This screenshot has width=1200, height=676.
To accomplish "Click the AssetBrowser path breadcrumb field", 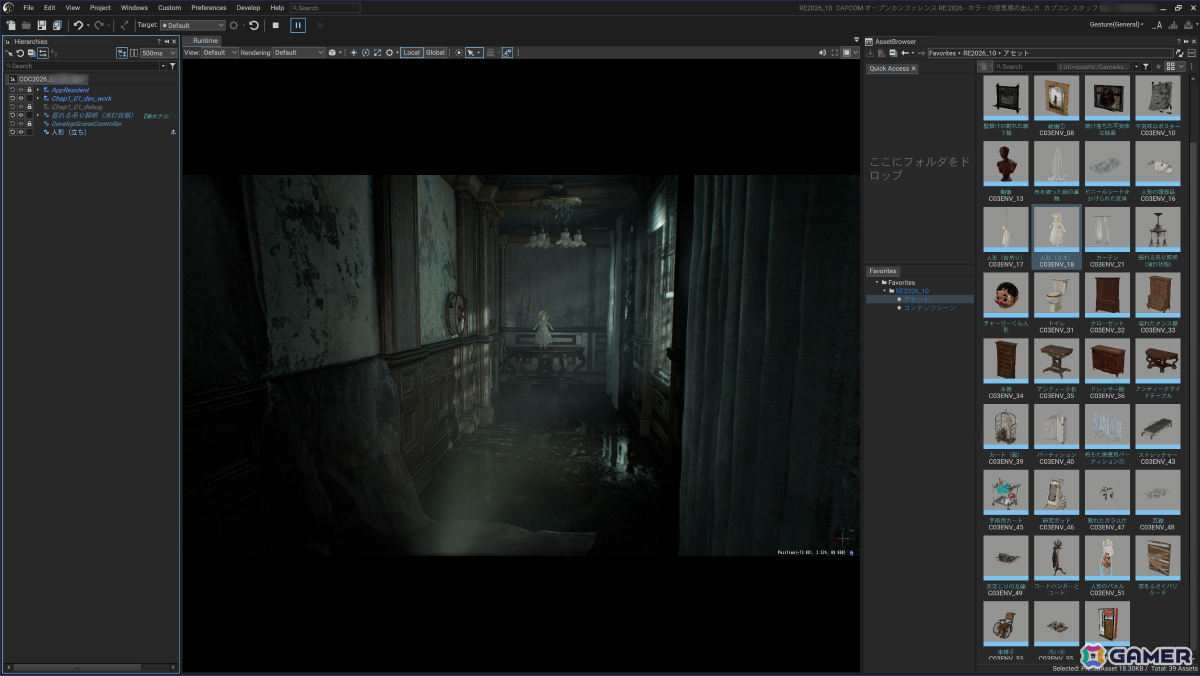I will pyautogui.click(x=1049, y=53).
